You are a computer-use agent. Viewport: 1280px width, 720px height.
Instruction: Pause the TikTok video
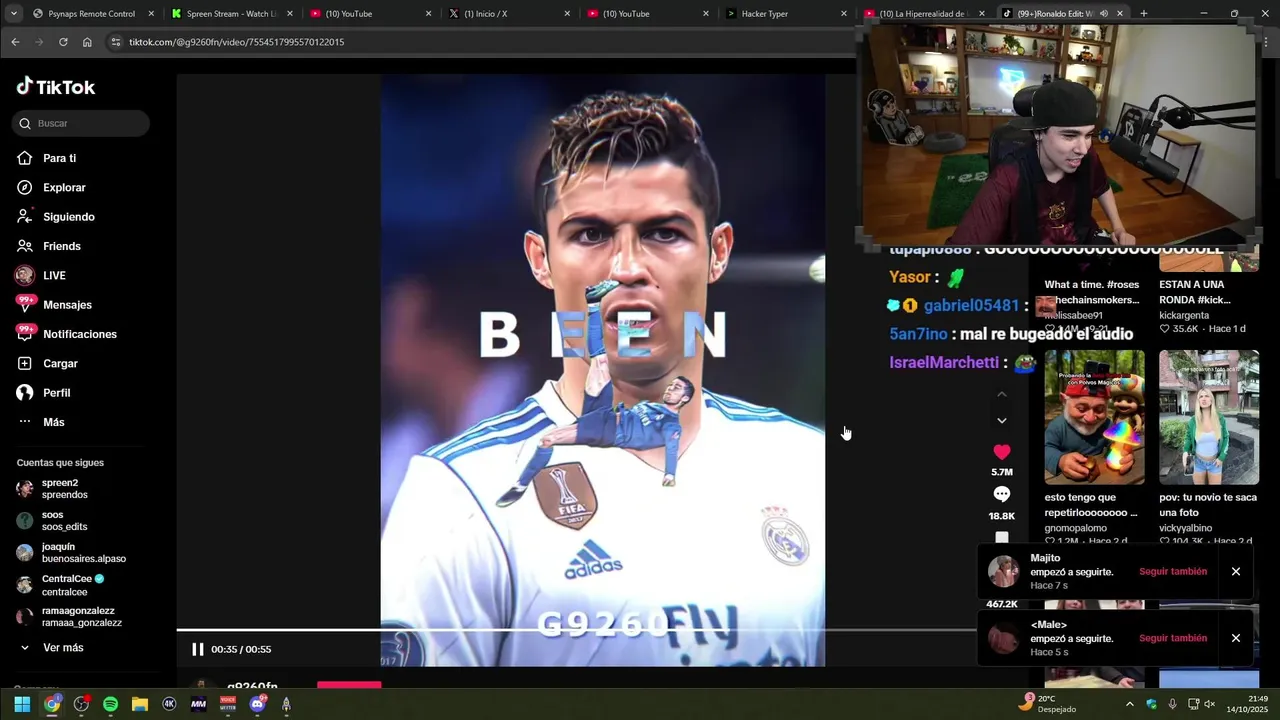coord(198,649)
